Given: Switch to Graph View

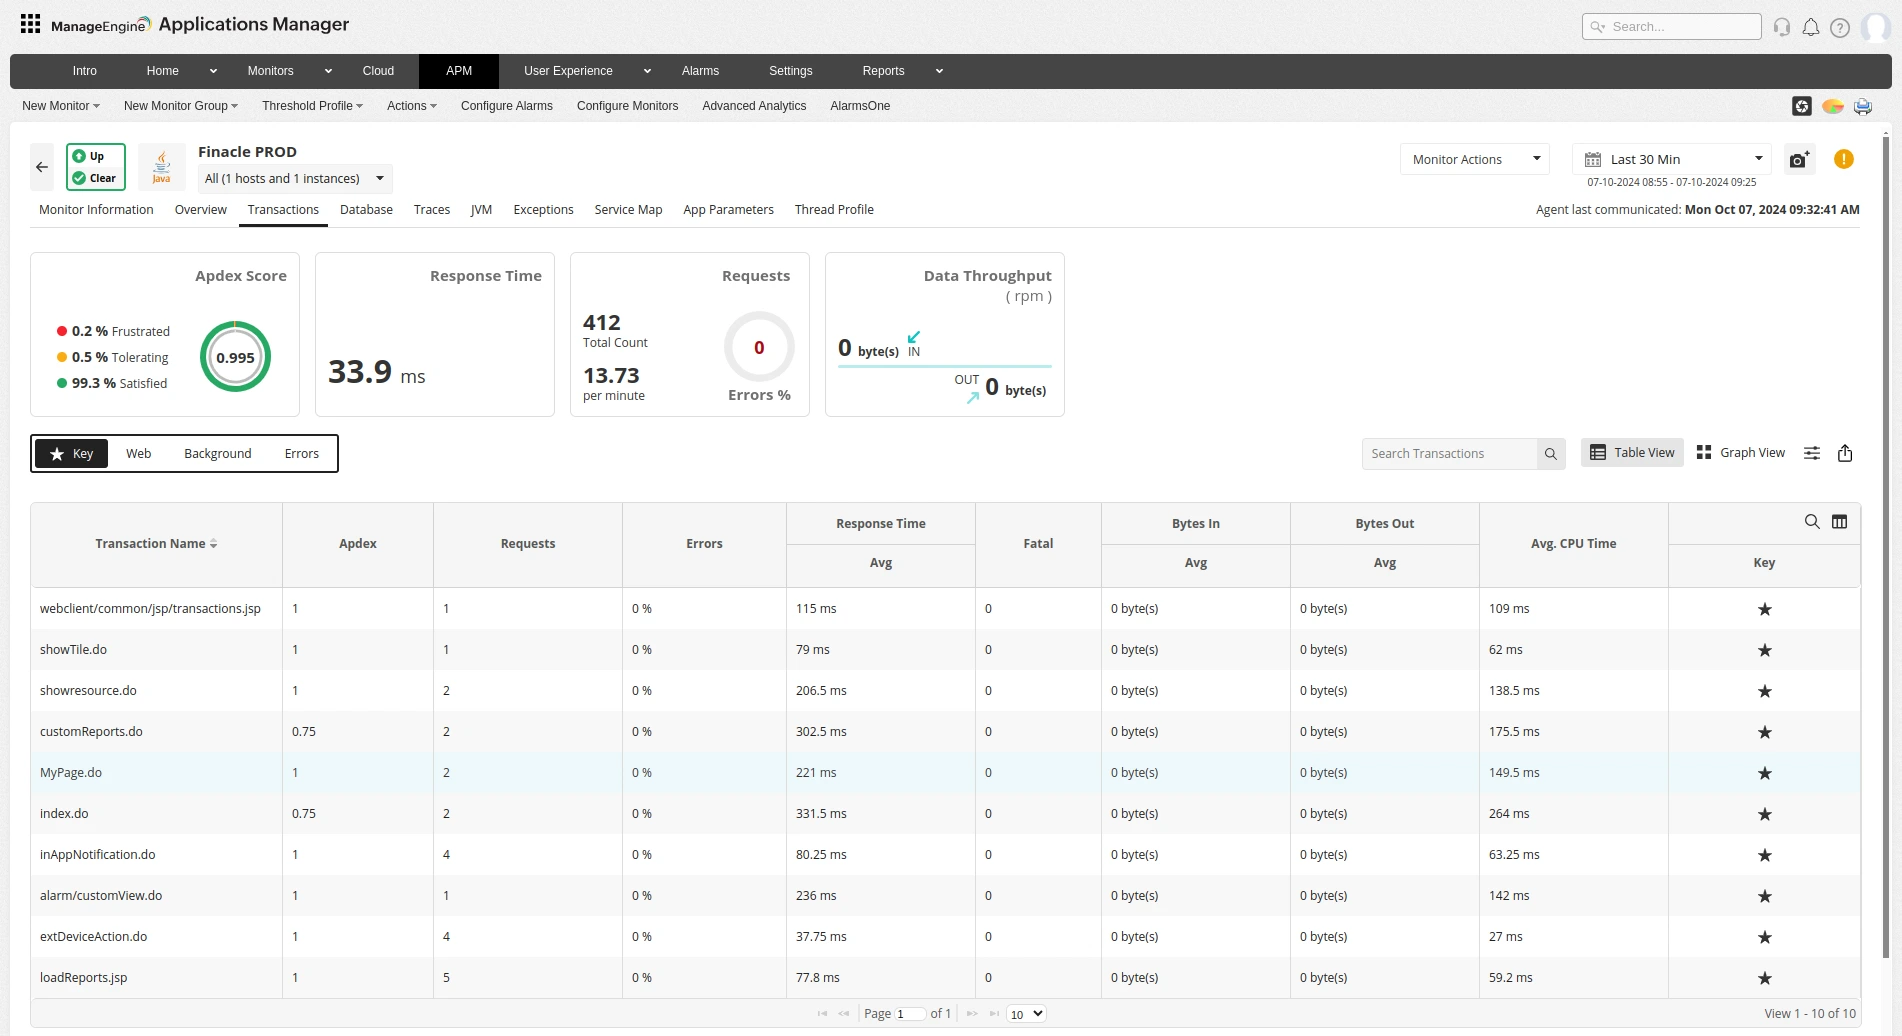Looking at the screenshot, I should pos(1740,453).
